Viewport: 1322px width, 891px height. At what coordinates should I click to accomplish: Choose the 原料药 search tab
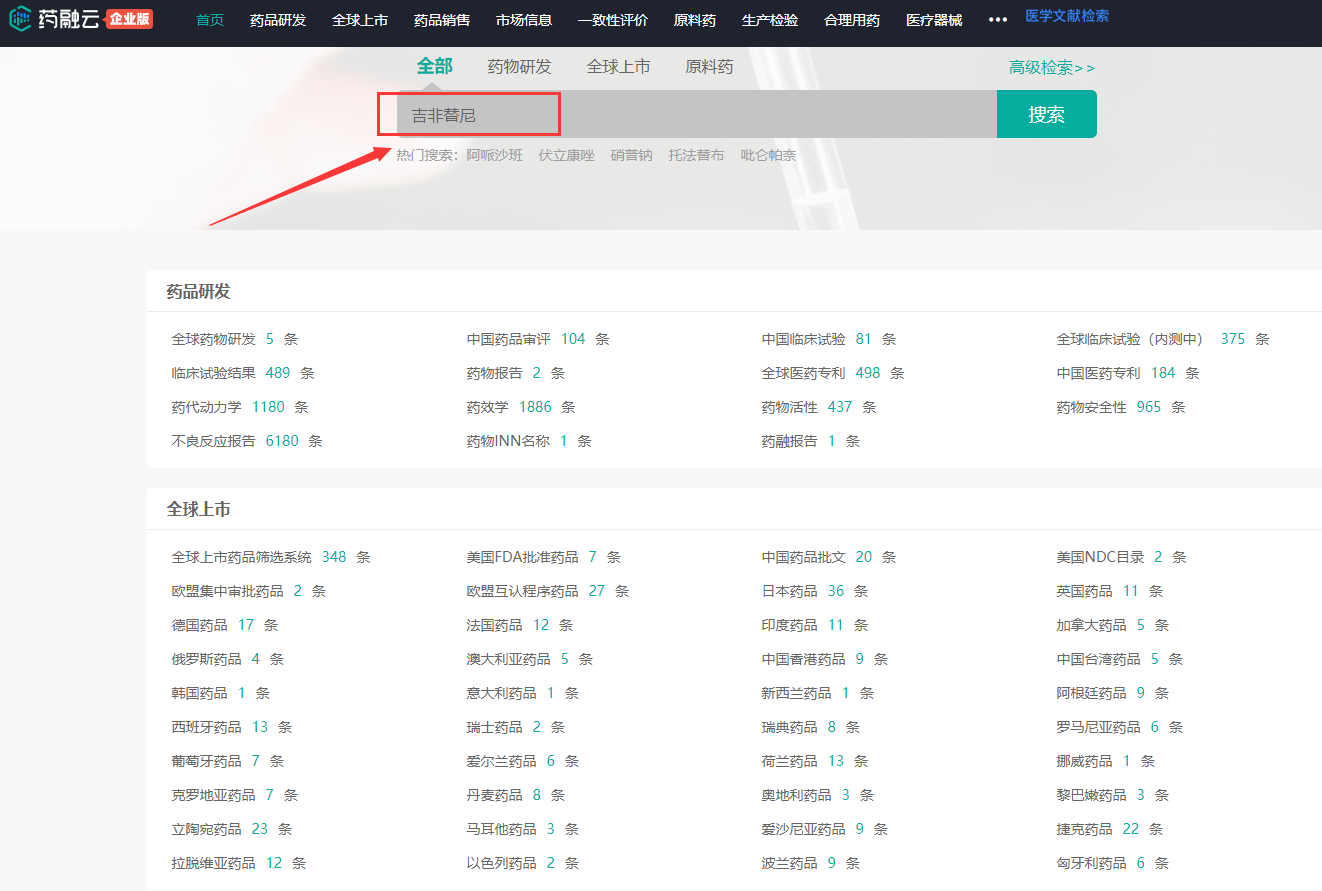click(709, 67)
